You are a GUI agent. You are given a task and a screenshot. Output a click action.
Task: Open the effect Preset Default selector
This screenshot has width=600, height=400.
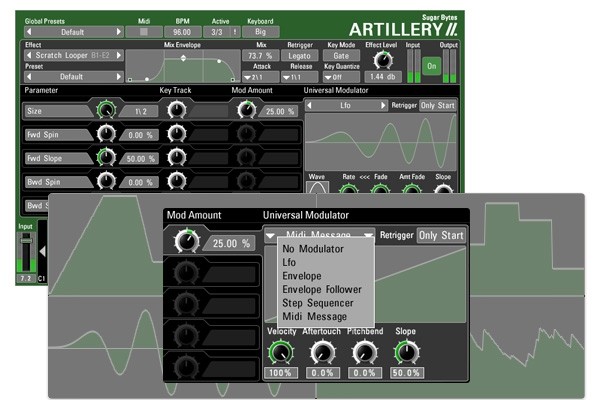[73, 77]
